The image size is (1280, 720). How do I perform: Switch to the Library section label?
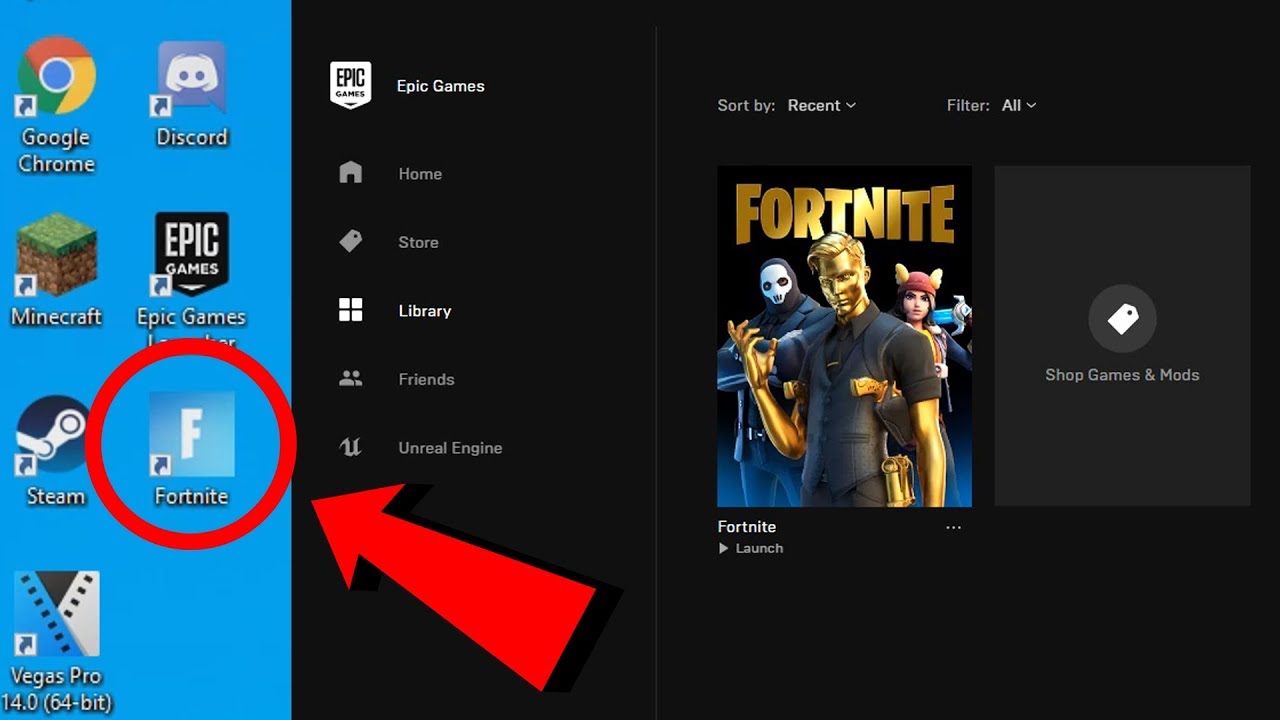click(x=425, y=311)
